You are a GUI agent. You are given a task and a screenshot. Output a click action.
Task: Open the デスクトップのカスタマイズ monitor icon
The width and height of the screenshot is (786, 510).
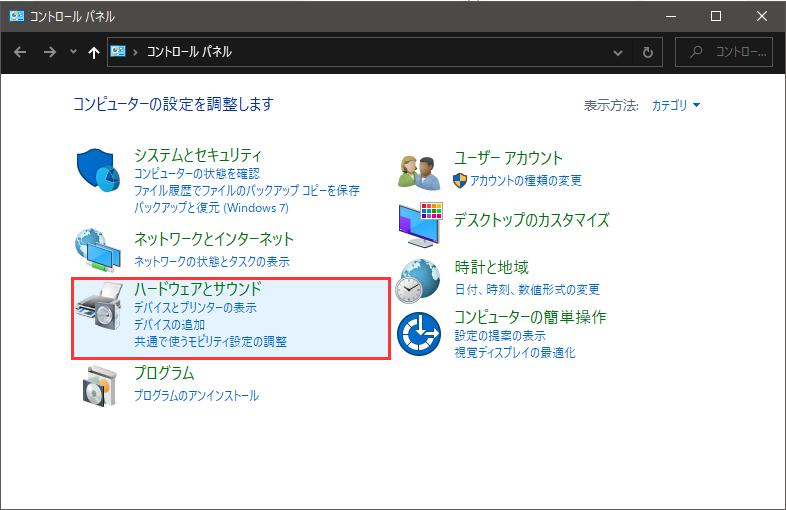coord(421,225)
